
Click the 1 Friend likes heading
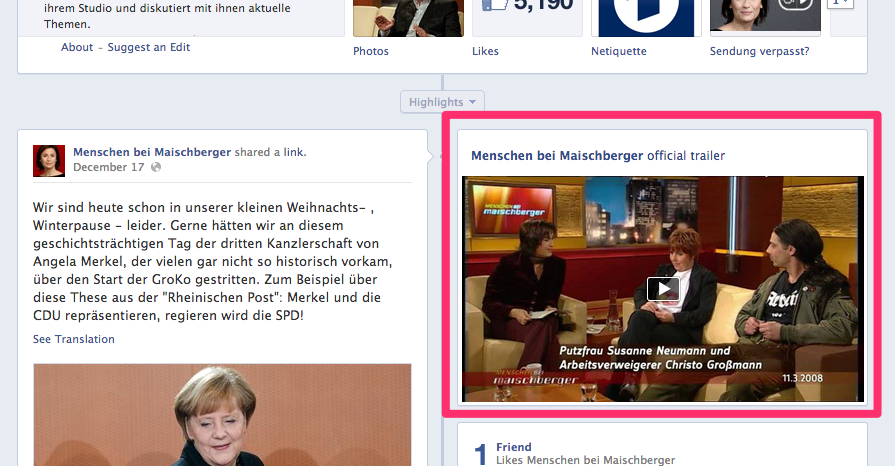[x=514, y=447]
